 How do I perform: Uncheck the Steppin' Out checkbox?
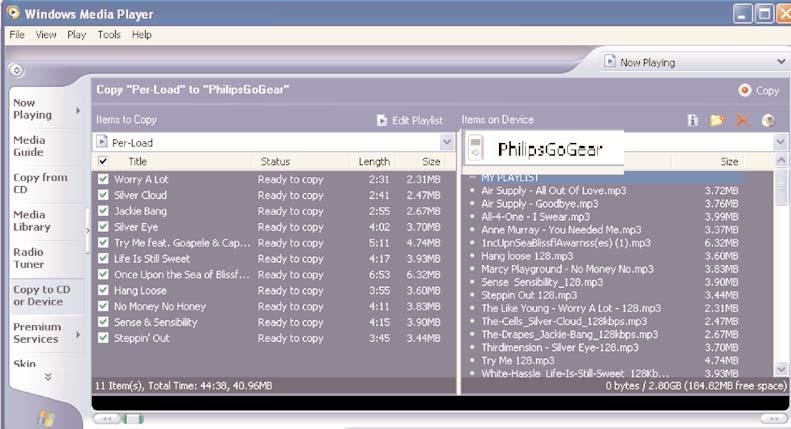click(103, 338)
